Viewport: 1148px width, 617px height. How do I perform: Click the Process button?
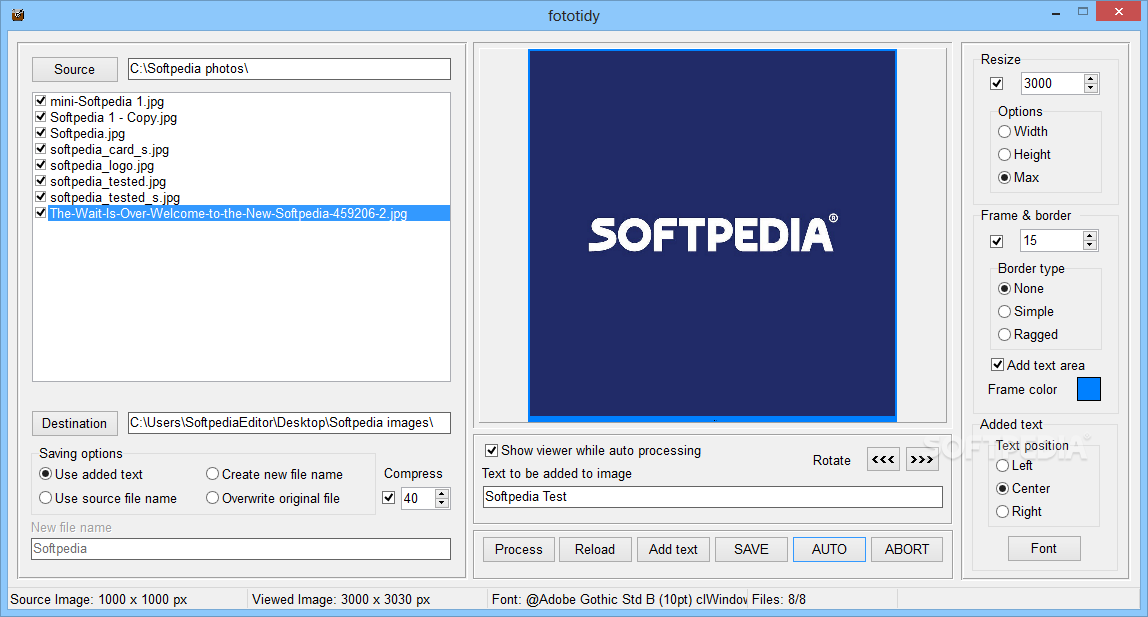(x=518, y=549)
